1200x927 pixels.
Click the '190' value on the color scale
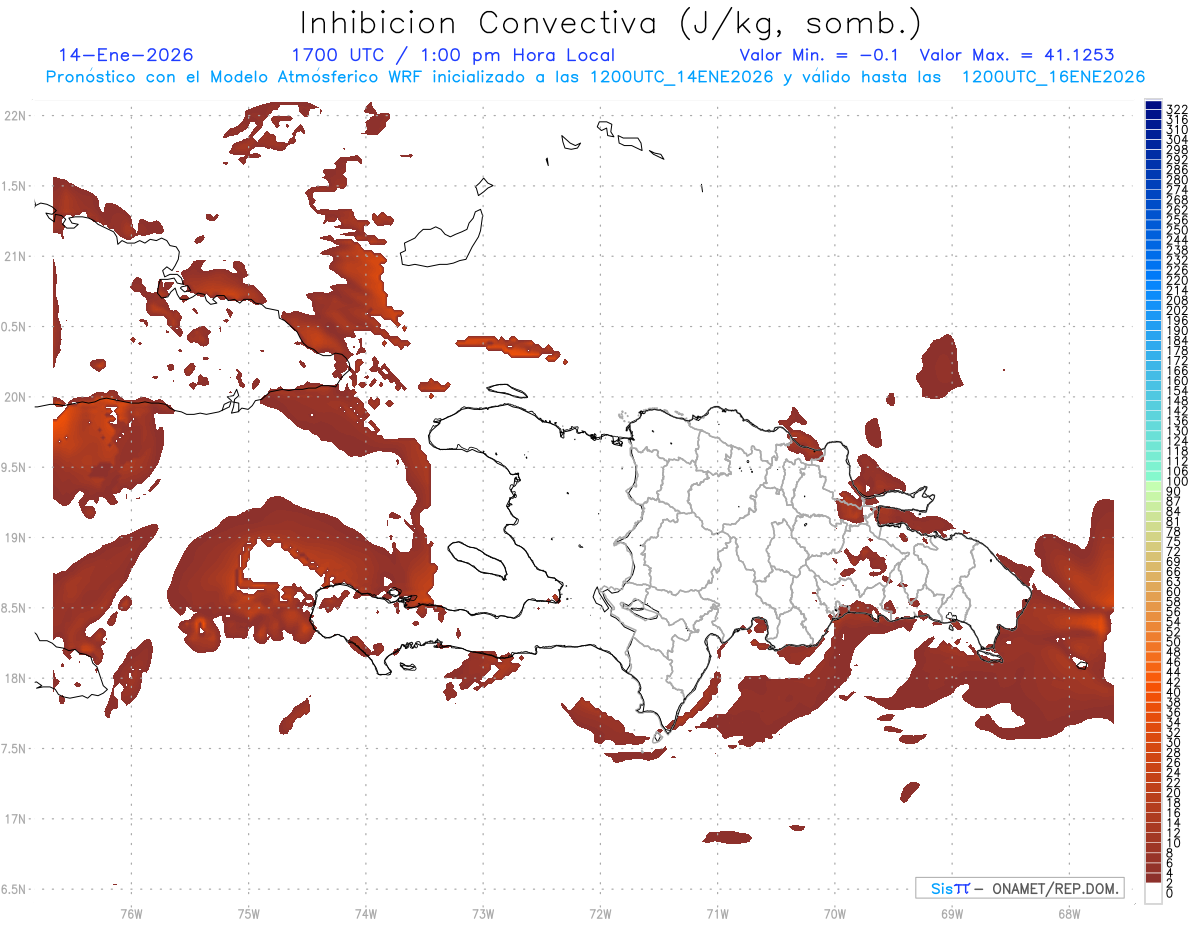coord(1177,330)
